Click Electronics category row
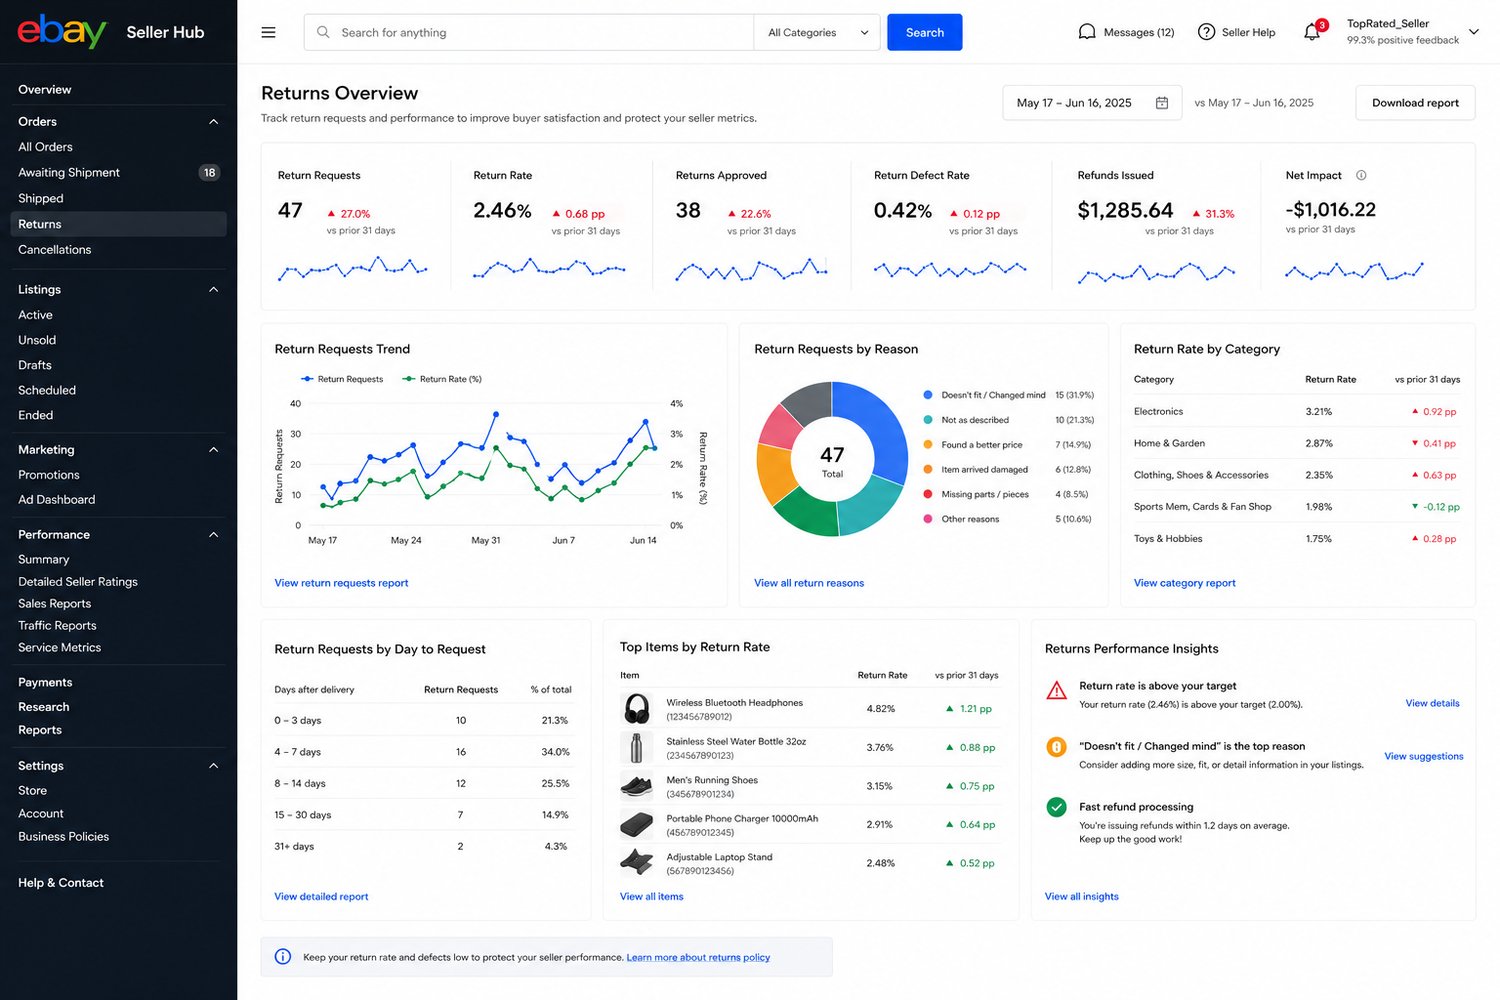This screenshot has width=1500, height=1000. (x=1297, y=412)
